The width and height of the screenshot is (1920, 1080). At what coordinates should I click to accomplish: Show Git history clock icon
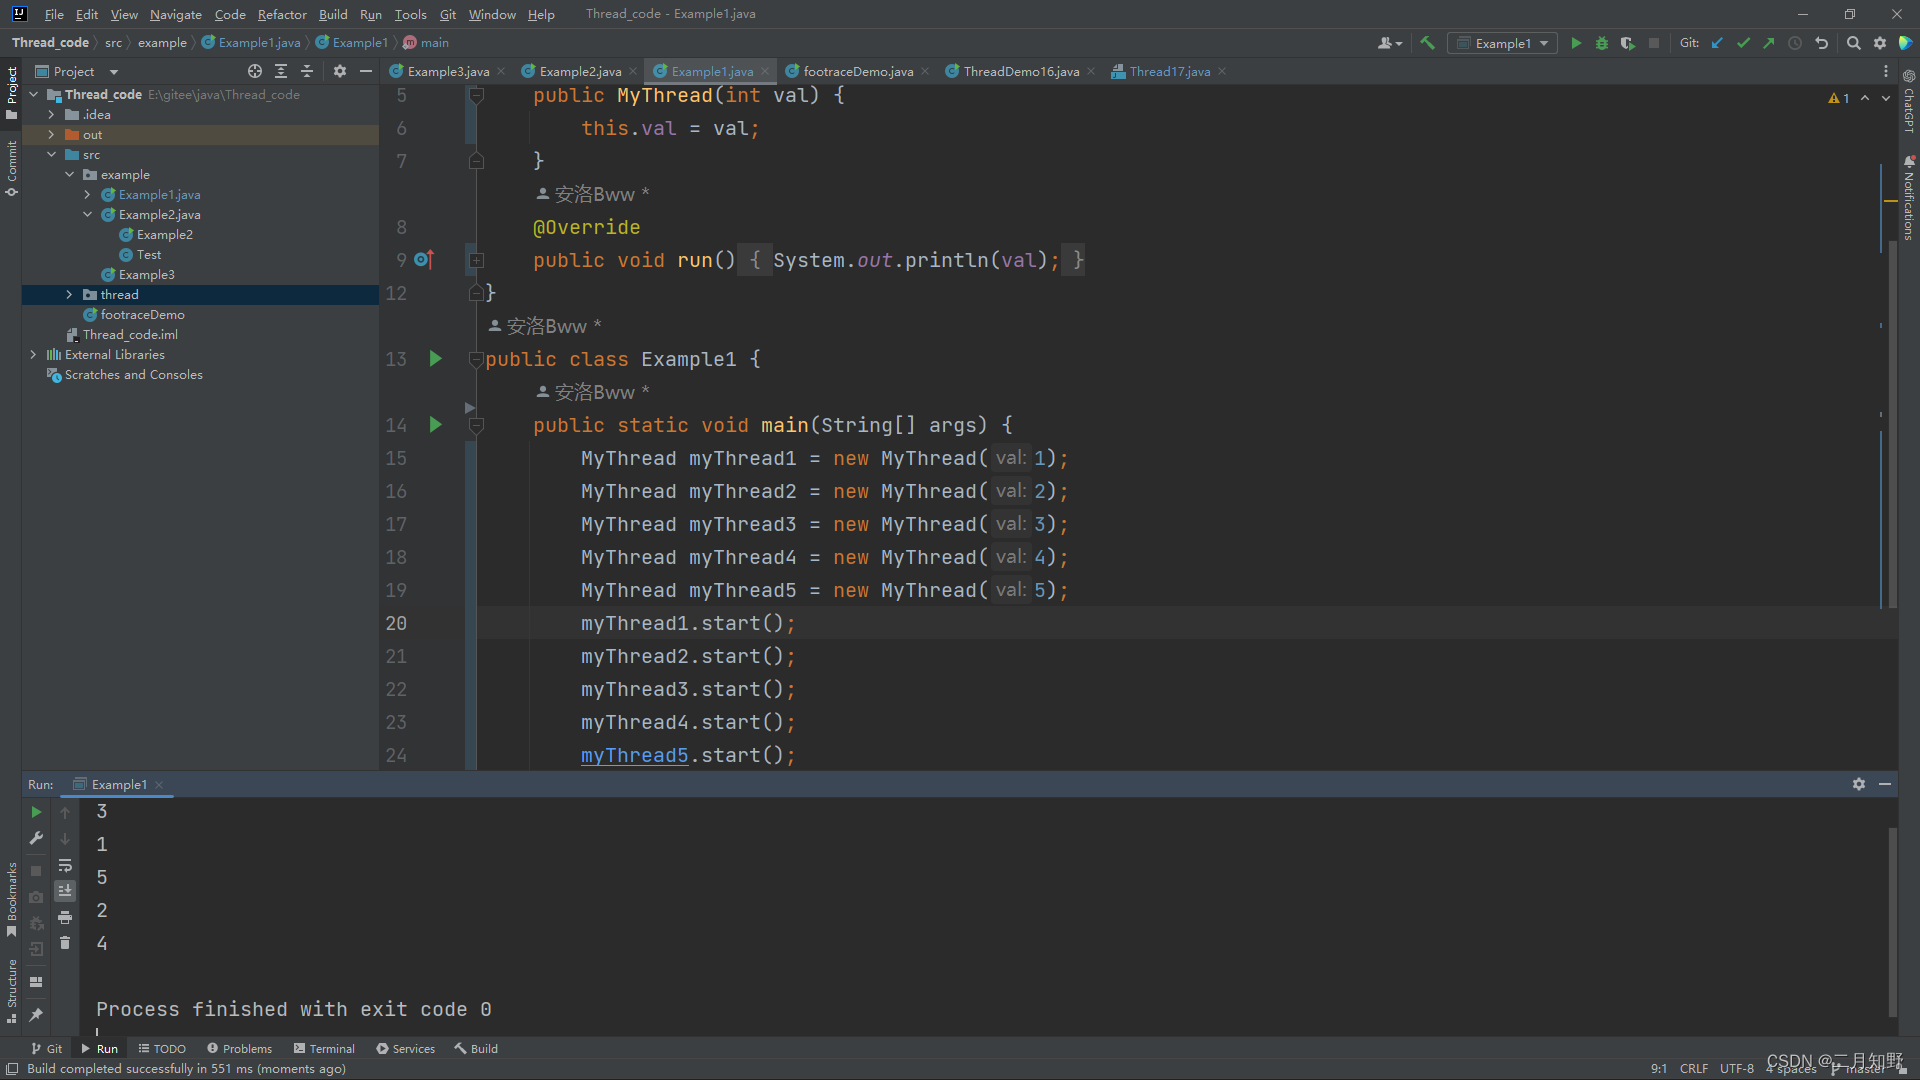1795,43
